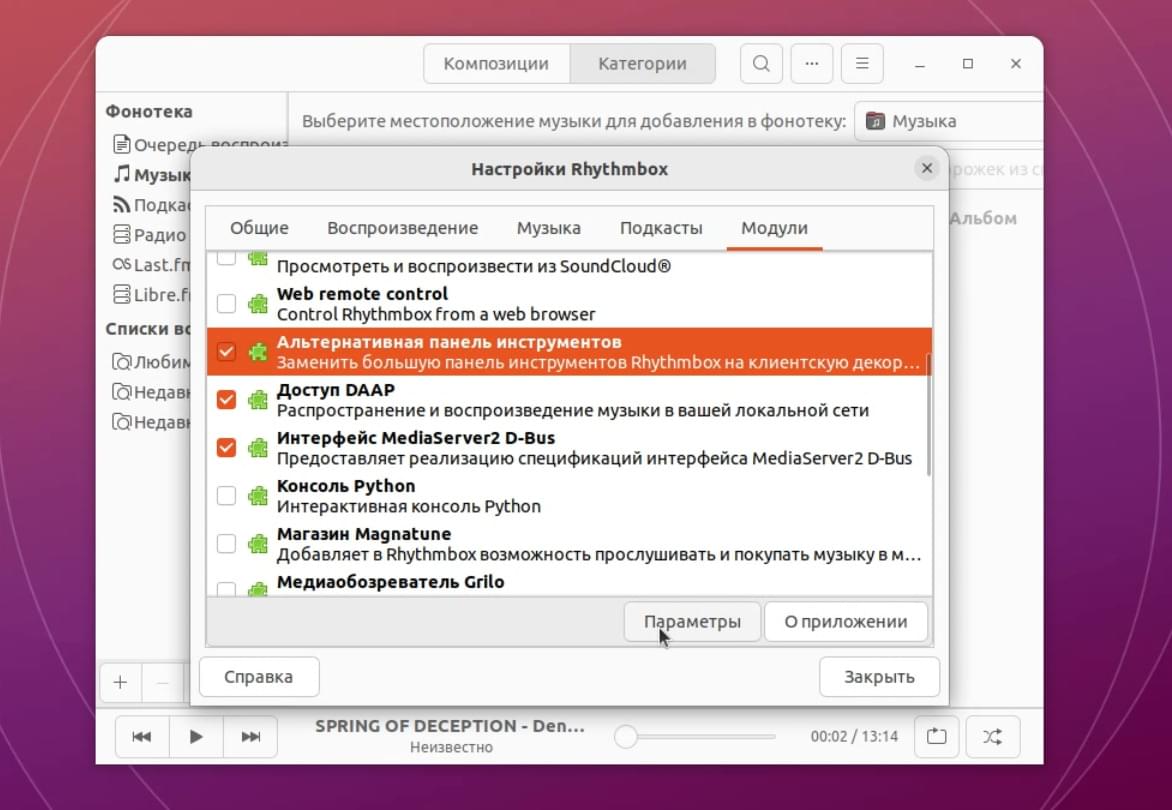This screenshot has width=1172, height=810.
Task: Switch to the Подкасты settings tab
Action: tap(661, 228)
